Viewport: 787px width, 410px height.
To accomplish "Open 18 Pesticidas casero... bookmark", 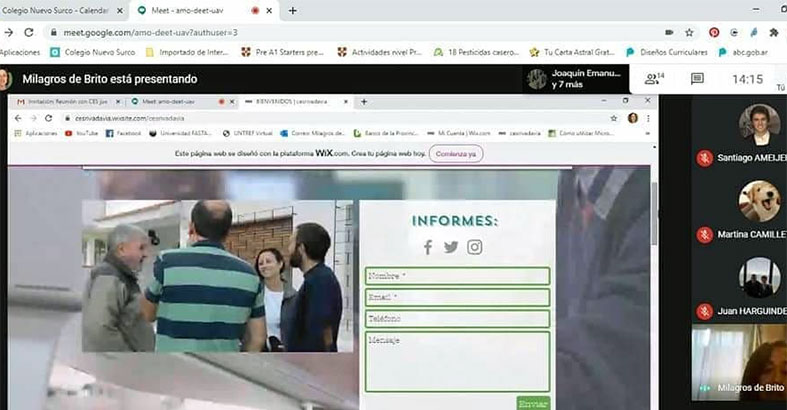I will coord(476,52).
